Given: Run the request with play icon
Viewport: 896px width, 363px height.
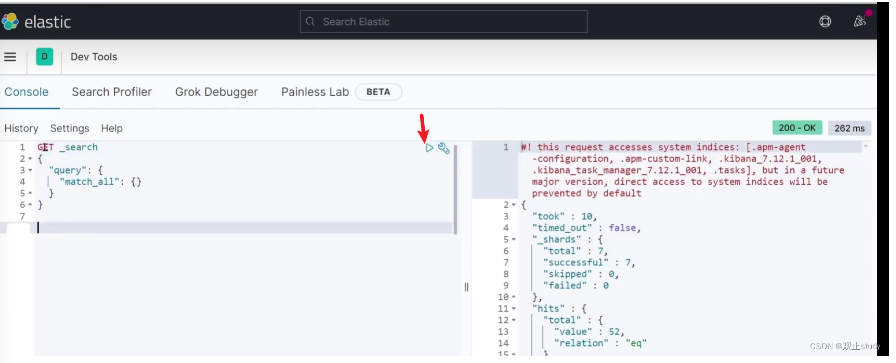Looking at the screenshot, I should 429,148.
